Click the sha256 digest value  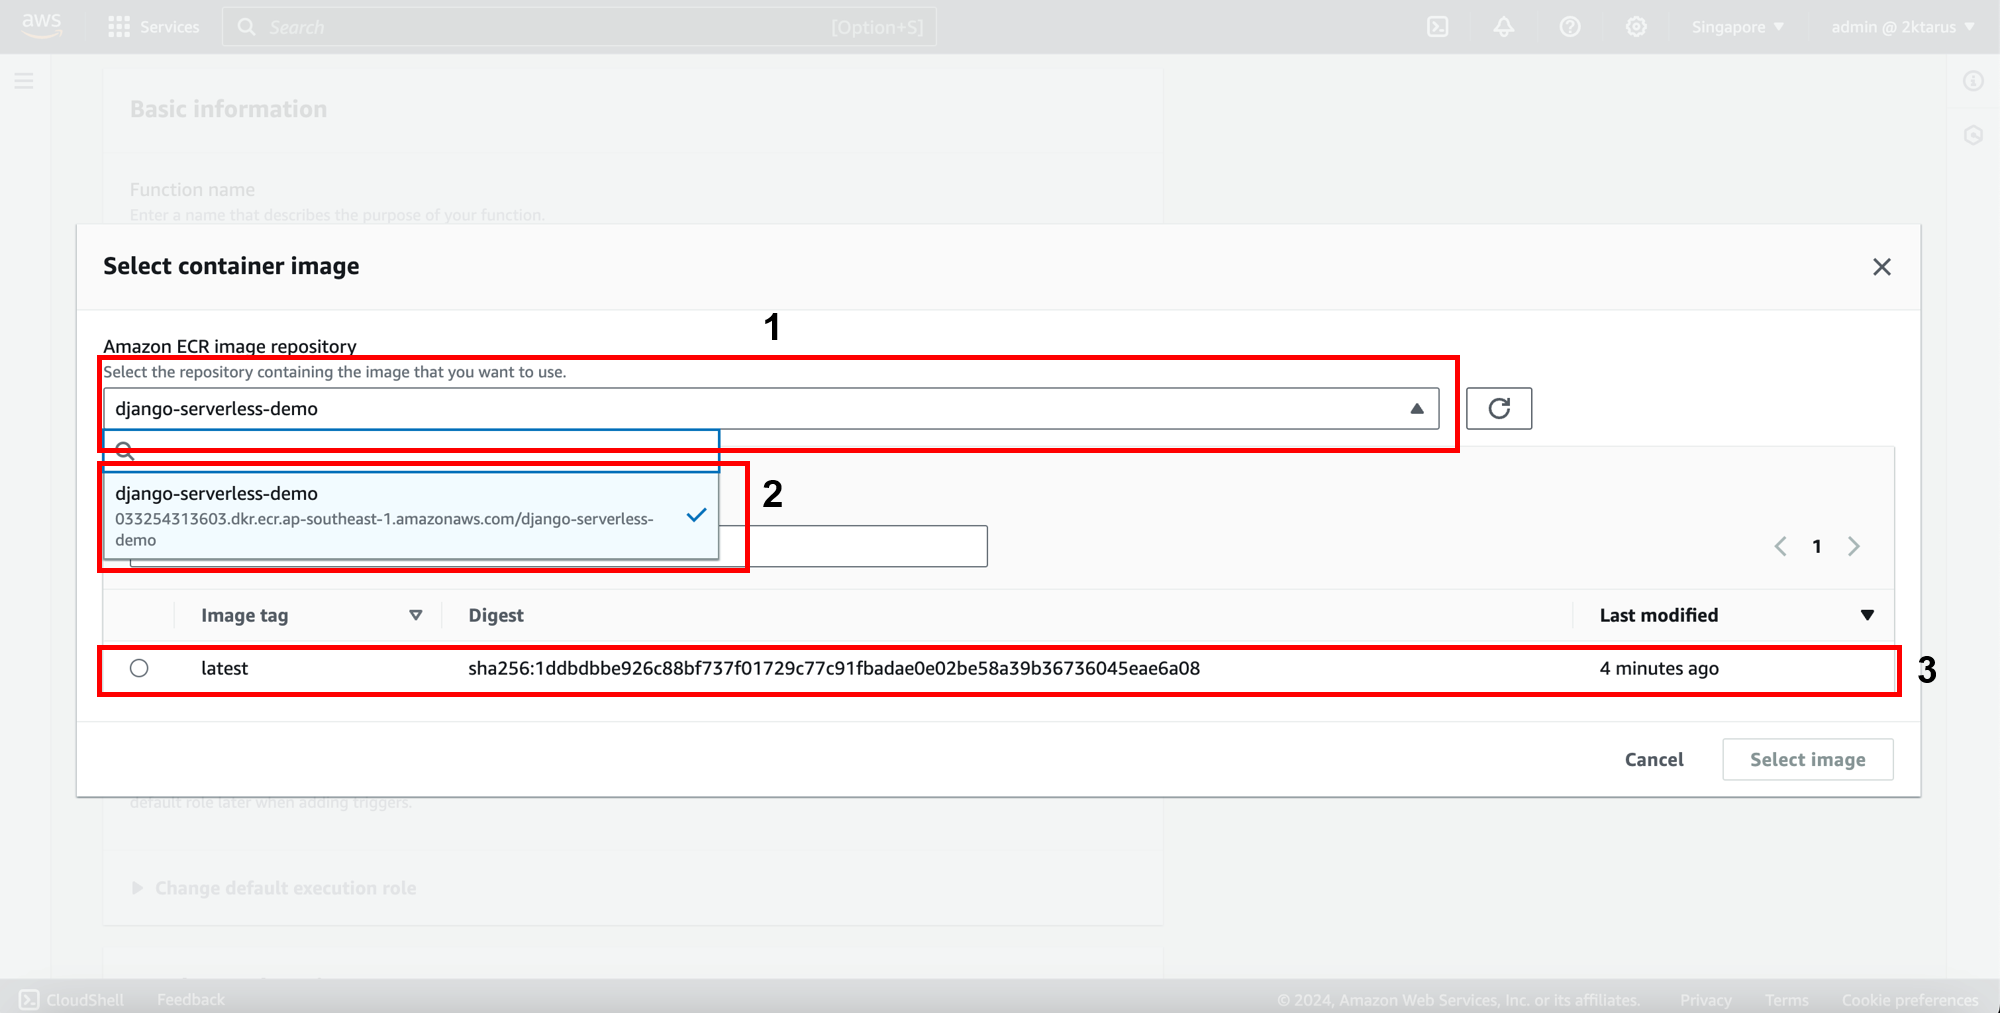click(834, 668)
